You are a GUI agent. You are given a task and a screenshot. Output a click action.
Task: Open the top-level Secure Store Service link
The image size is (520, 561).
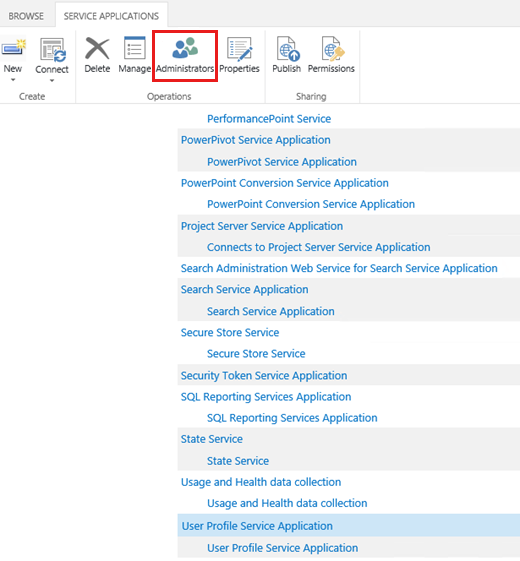(x=230, y=332)
